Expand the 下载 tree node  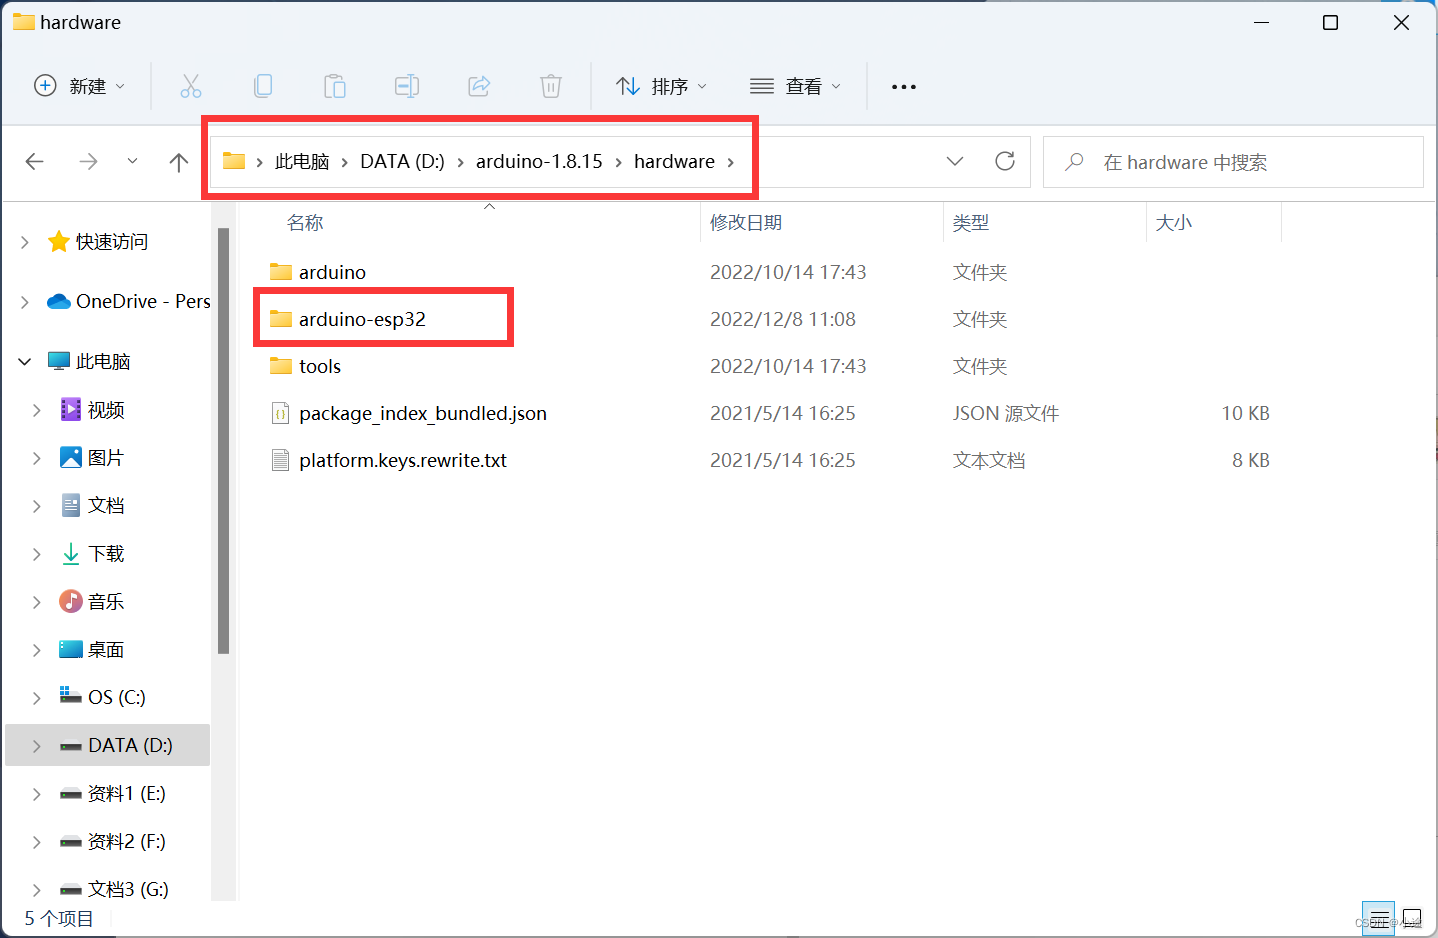37,554
